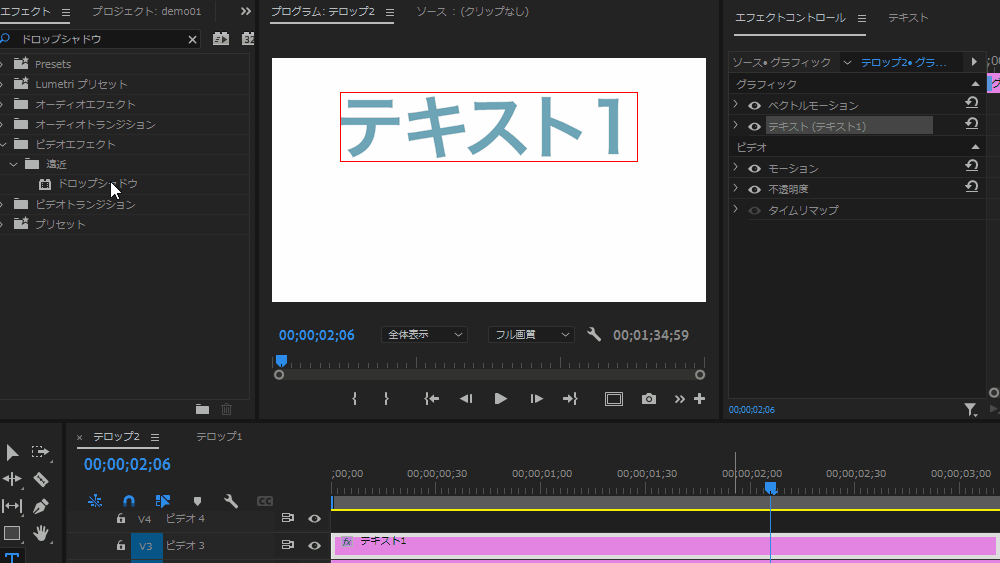
Task: Open プロジェクト: demo01 tab
Action: click(147, 11)
